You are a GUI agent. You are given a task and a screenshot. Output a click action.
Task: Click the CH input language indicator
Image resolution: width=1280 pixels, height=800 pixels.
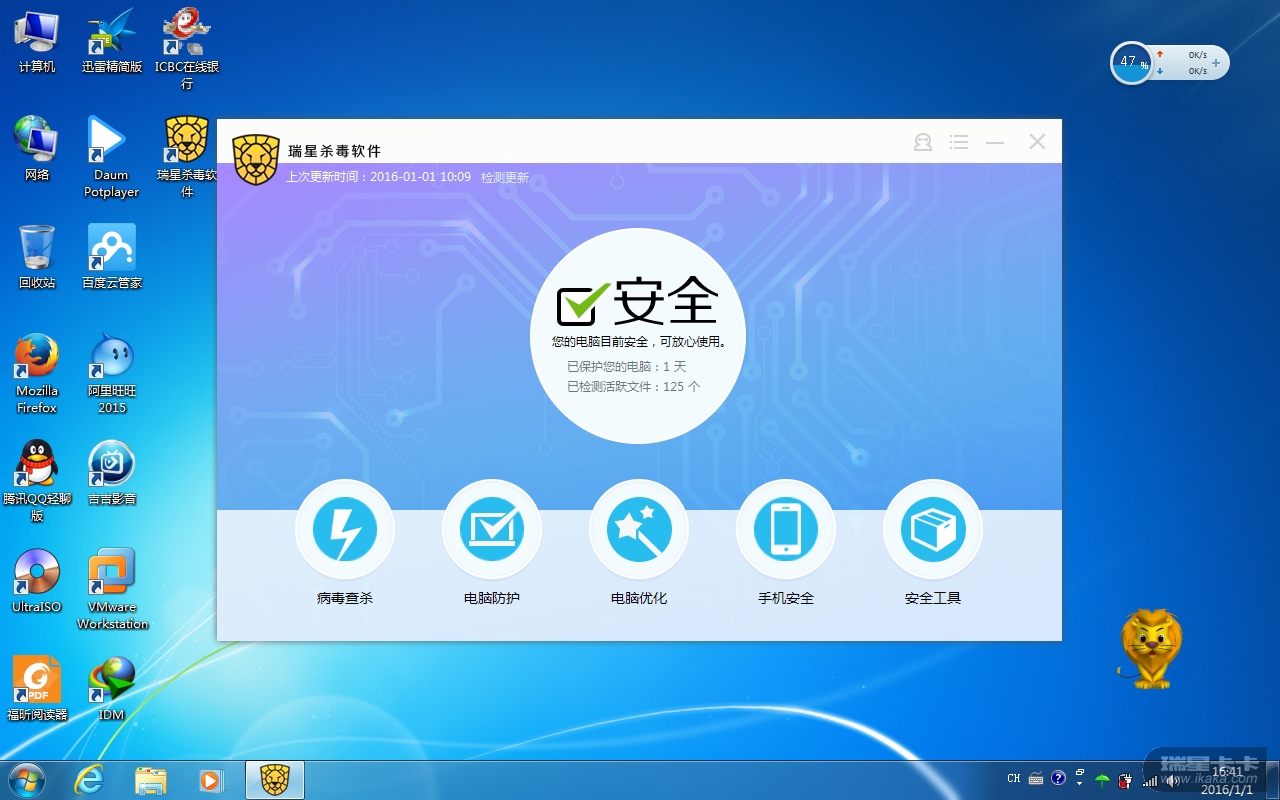(1014, 779)
